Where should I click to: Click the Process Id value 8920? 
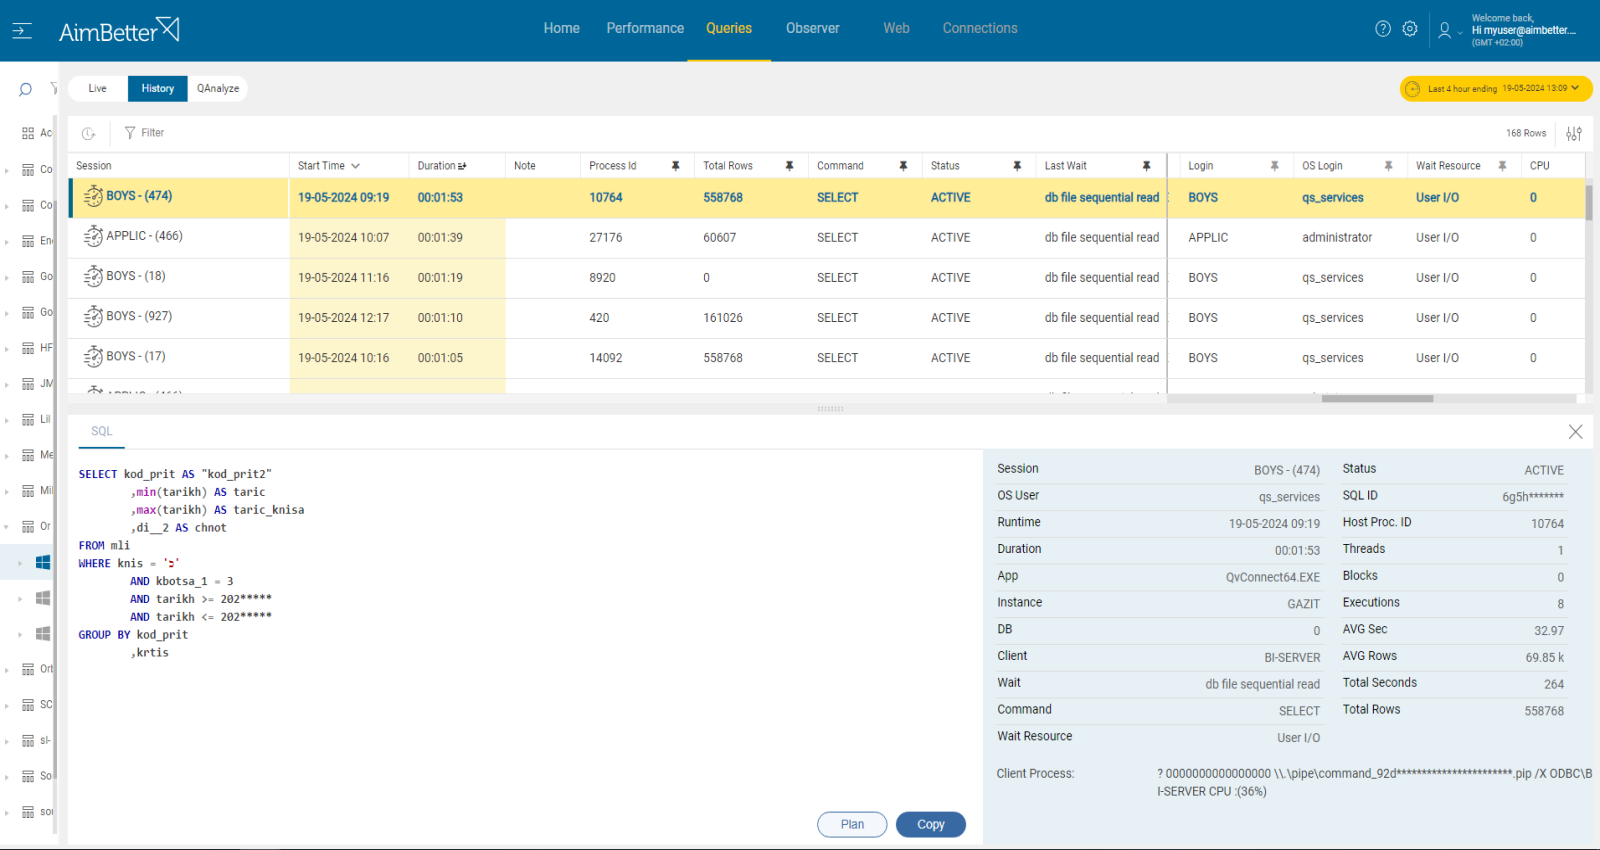[x=602, y=278]
